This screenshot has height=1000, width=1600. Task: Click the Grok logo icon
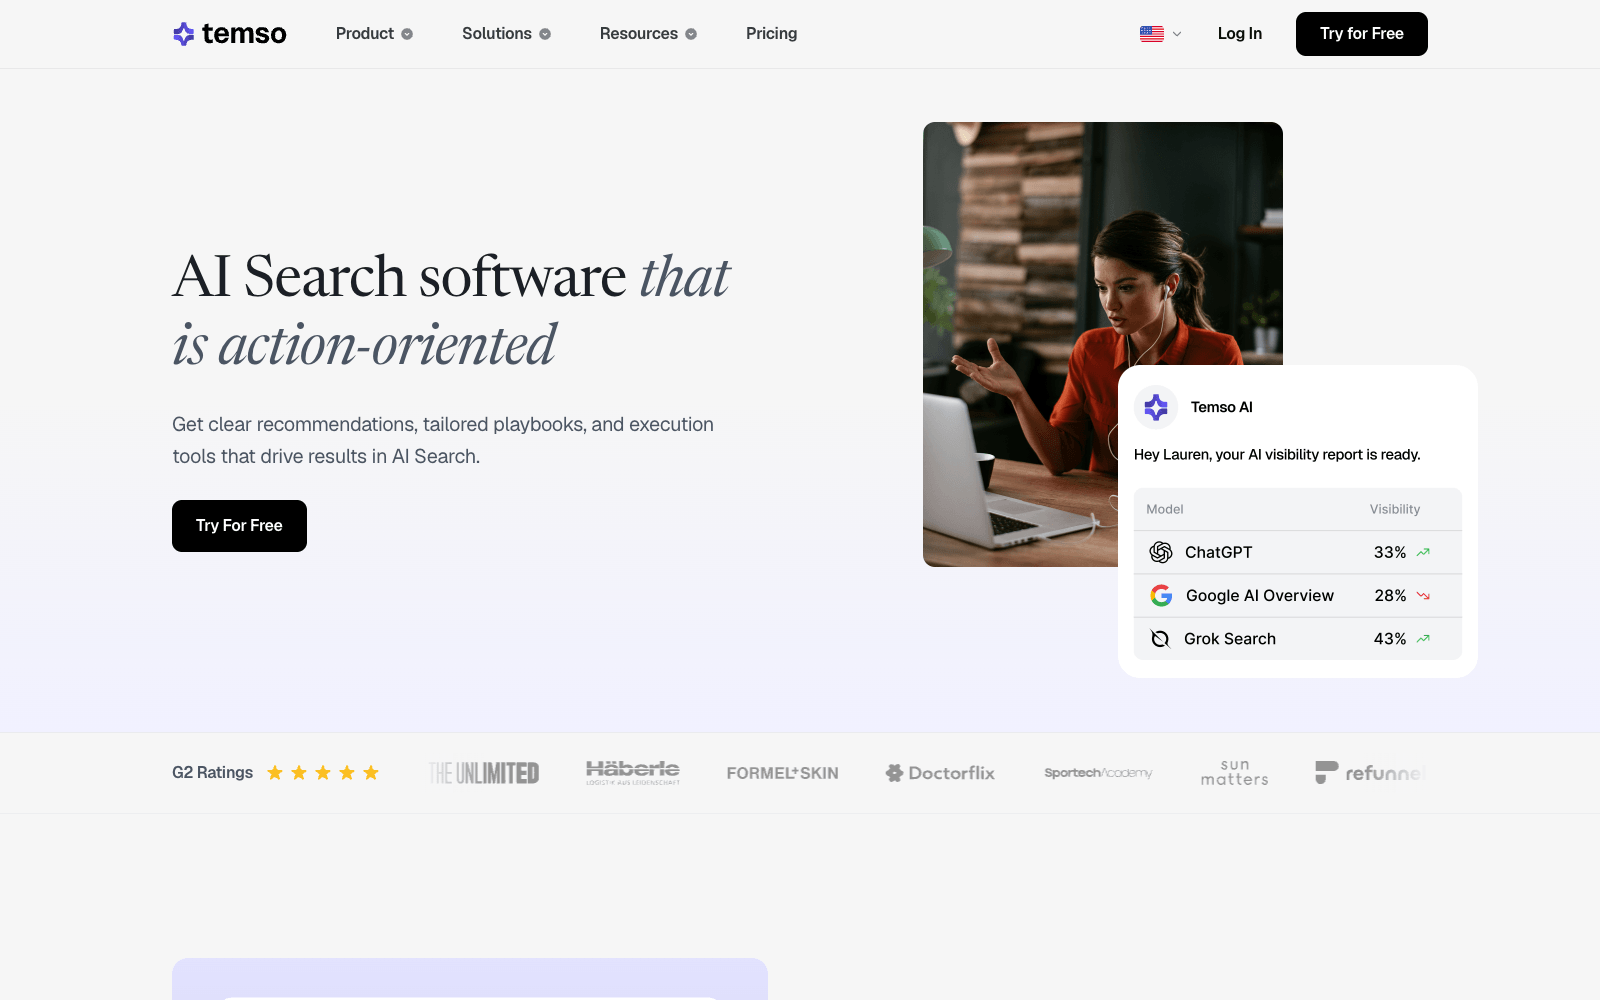(1160, 639)
